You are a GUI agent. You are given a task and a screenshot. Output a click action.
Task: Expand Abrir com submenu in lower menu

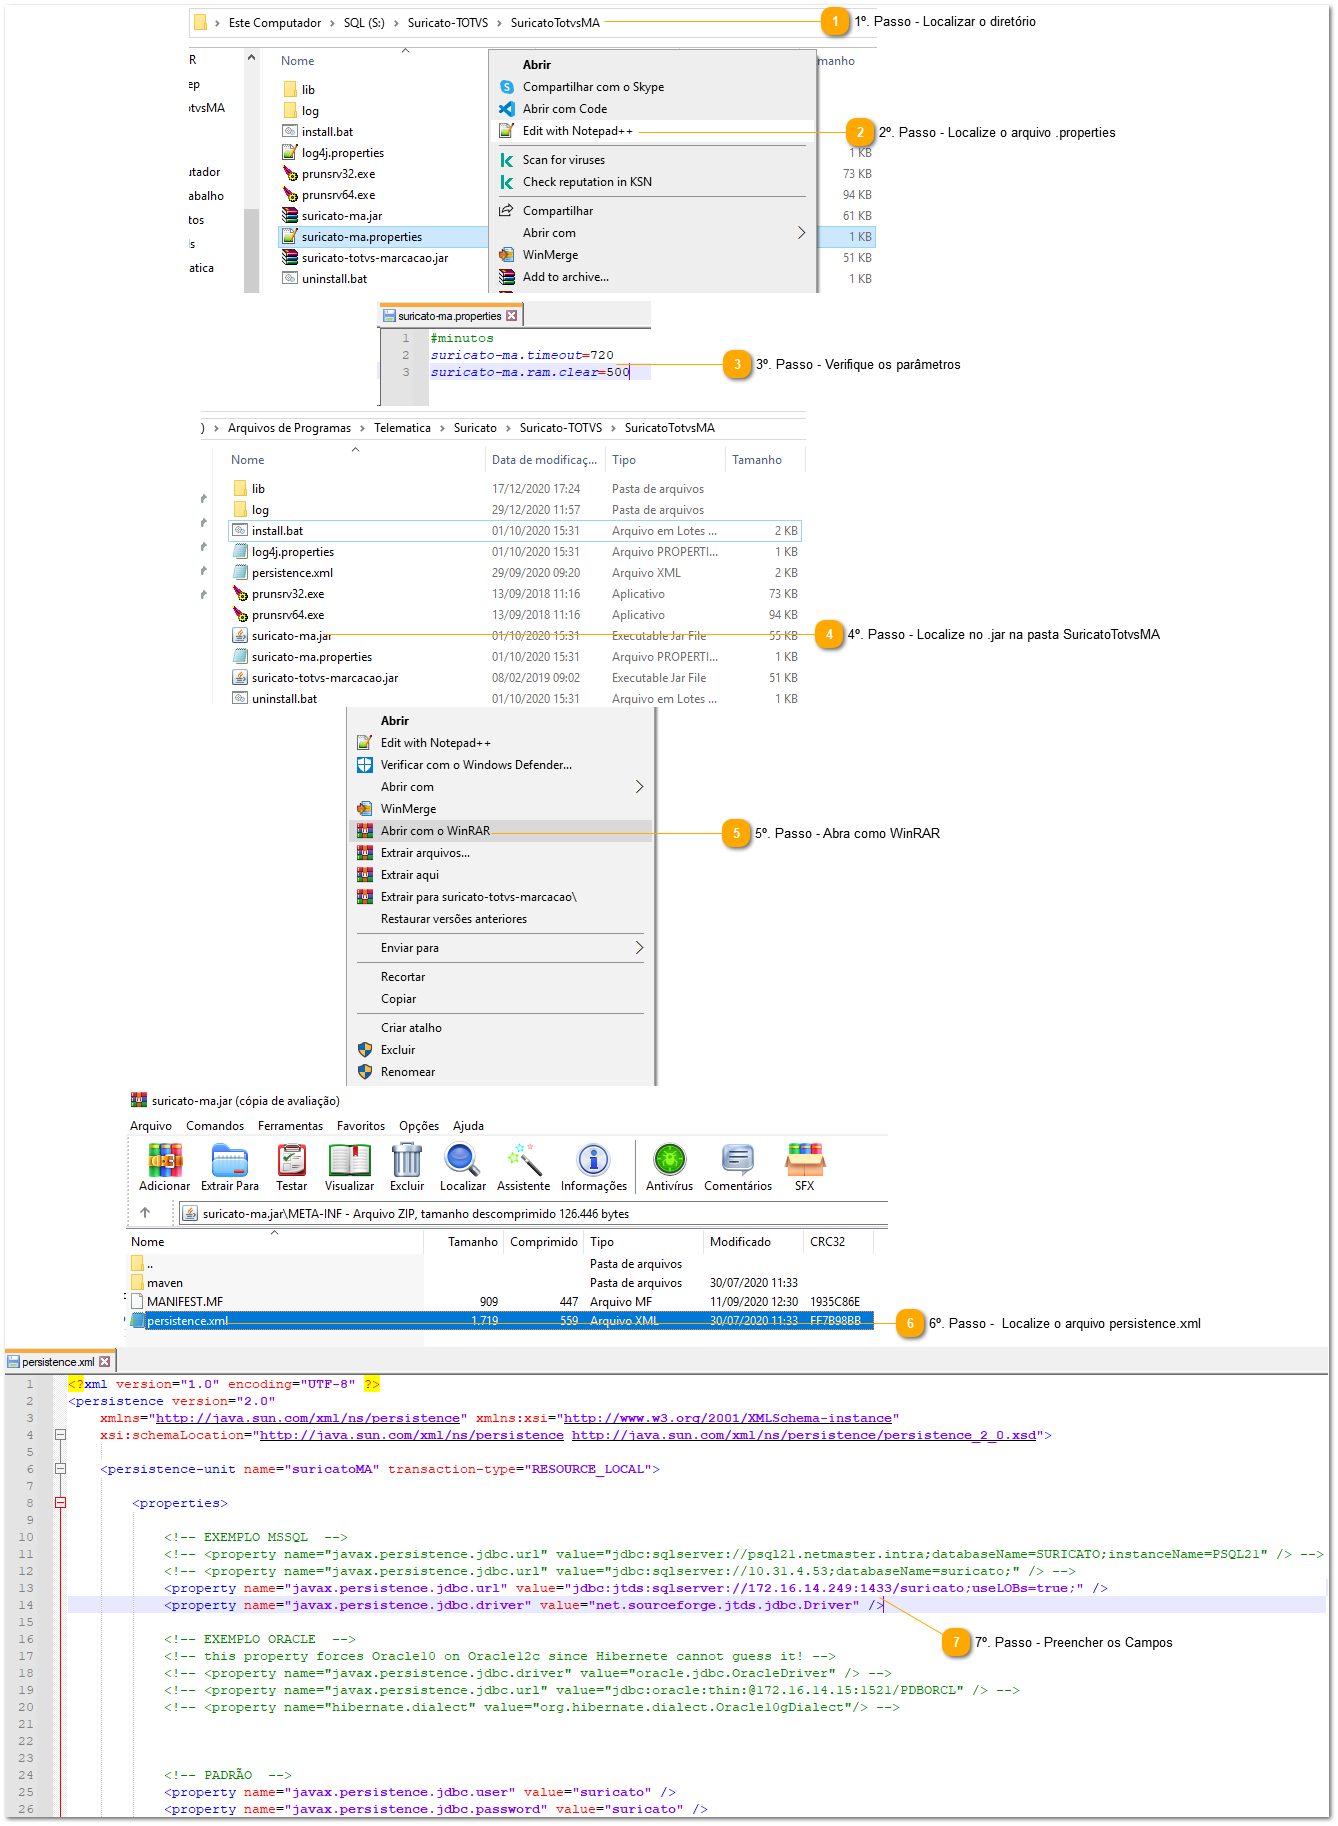pos(639,787)
